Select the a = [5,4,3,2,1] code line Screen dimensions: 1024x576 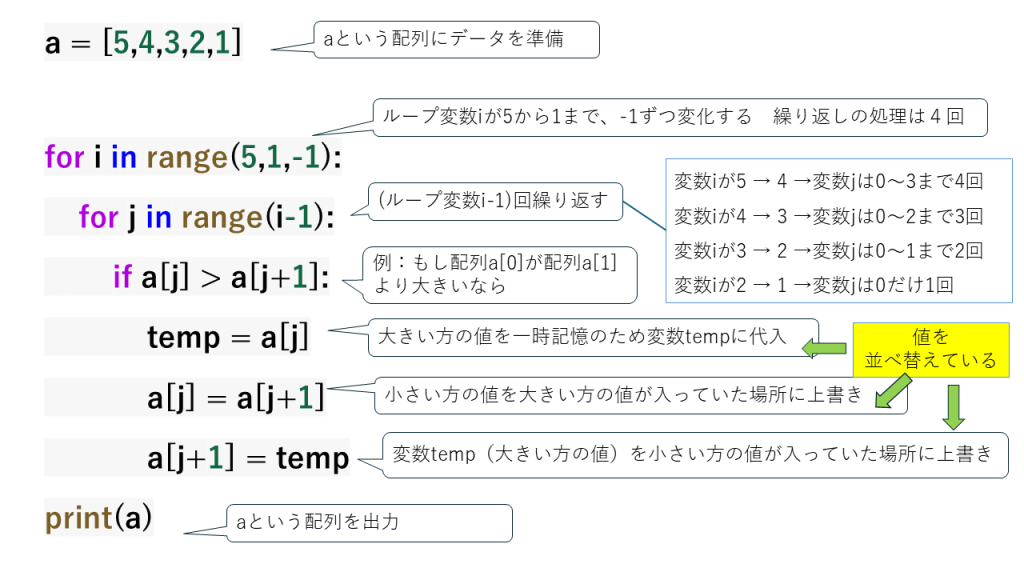pyautogui.click(x=143, y=43)
